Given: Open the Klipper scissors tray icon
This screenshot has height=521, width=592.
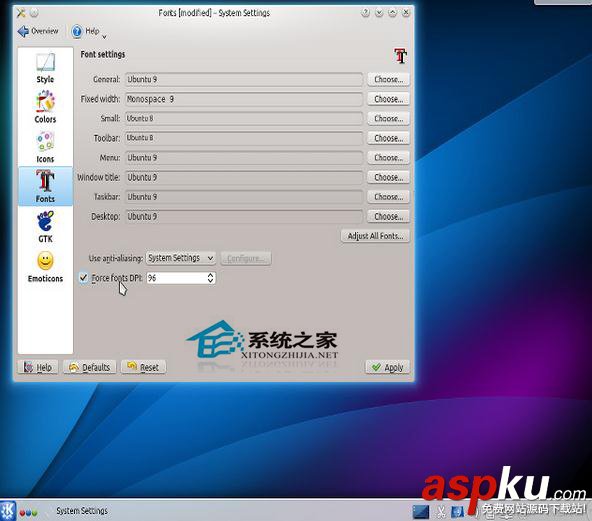Looking at the screenshot, I should [x=441, y=512].
